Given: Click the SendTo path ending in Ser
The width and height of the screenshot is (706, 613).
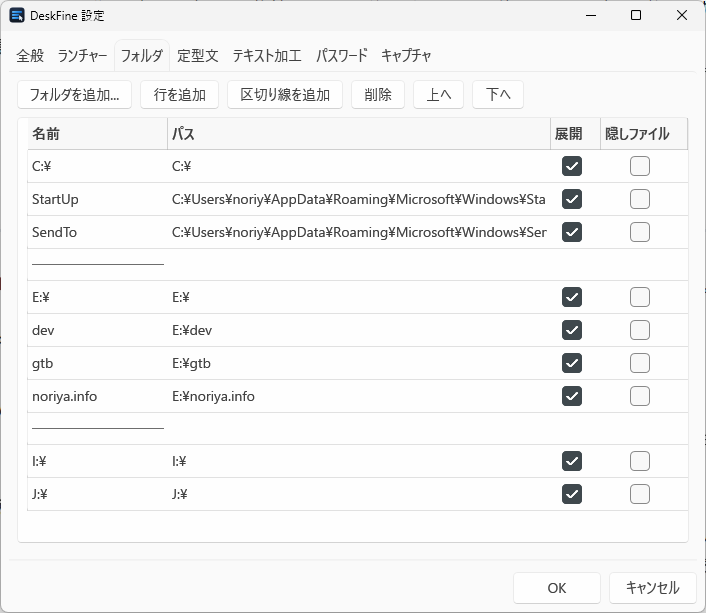Looking at the screenshot, I should coord(359,232).
